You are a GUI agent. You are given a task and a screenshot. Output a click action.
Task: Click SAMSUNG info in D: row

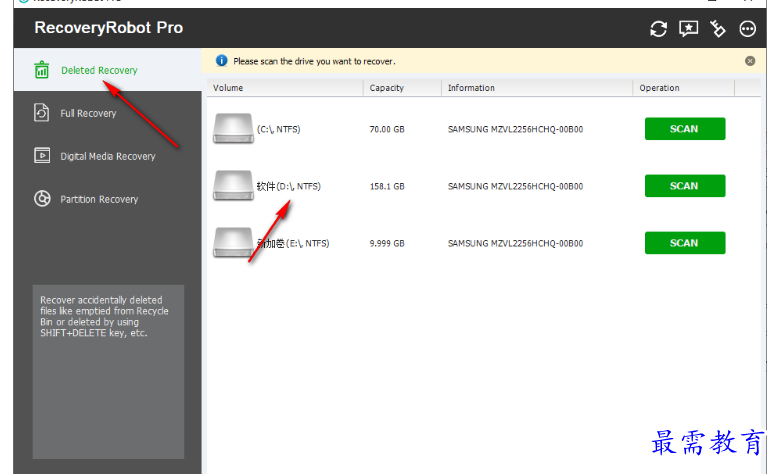pyautogui.click(x=515, y=186)
